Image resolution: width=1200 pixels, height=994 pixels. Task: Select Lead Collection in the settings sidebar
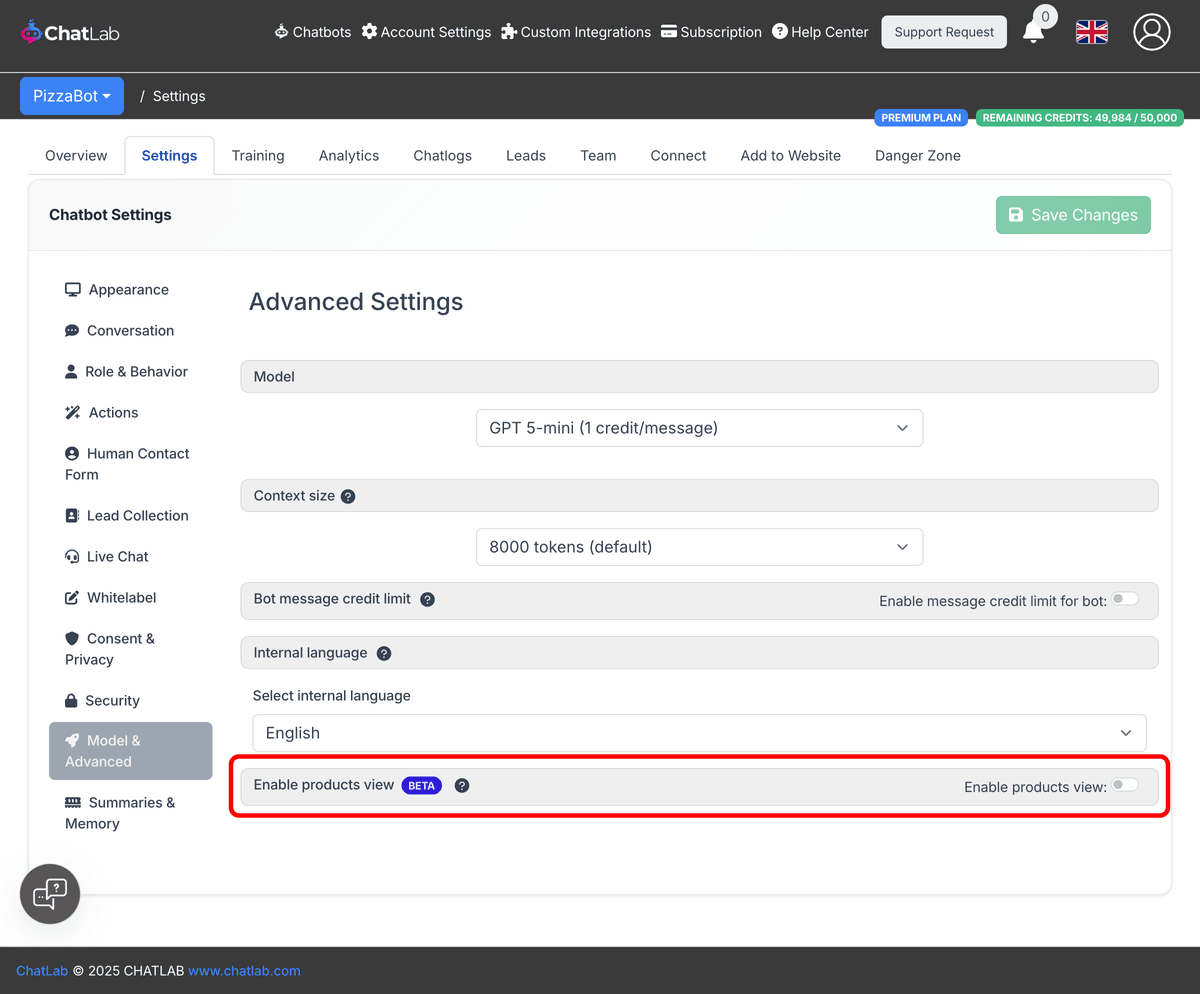(x=137, y=515)
